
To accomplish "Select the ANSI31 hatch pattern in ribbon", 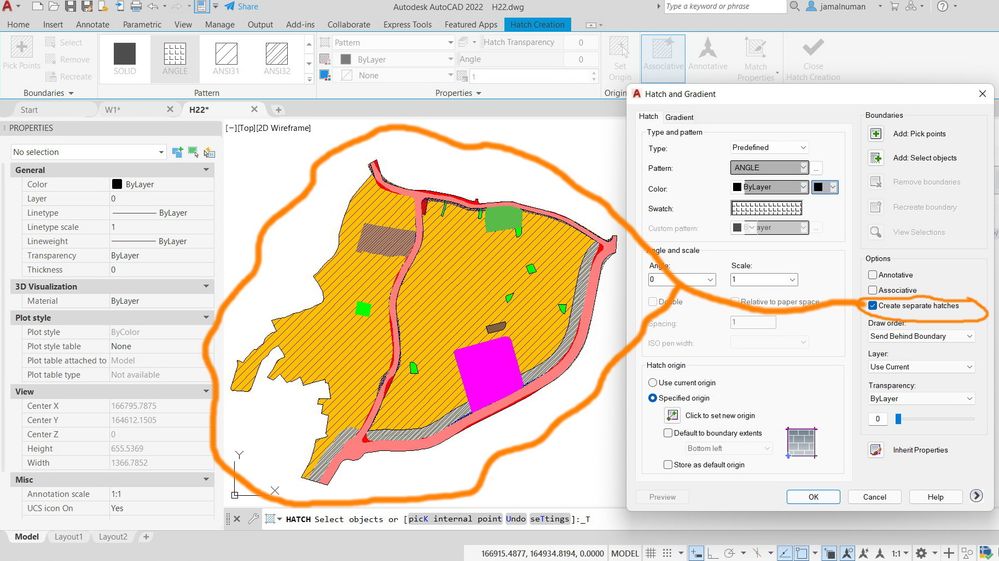I will 226,59.
